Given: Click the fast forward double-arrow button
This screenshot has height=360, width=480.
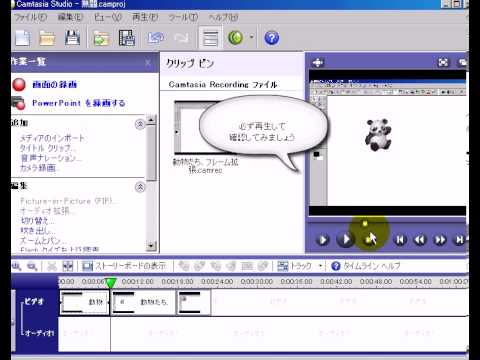Looking at the screenshot, I should pyautogui.click(x=440, y=239).
